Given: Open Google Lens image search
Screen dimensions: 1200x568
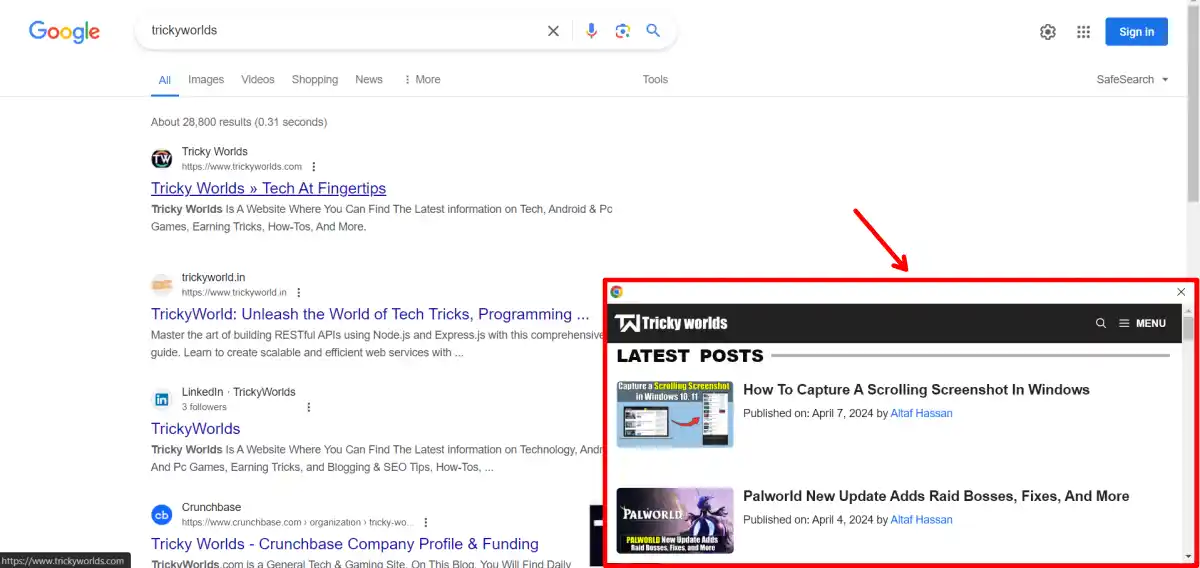Looking at the screenshot, I should click(x=622, y=31).
